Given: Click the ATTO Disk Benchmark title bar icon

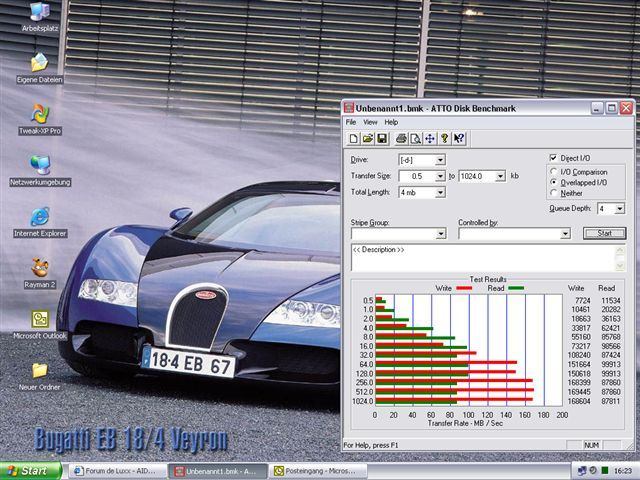Looking at the screenshot, I should point(349,108).
